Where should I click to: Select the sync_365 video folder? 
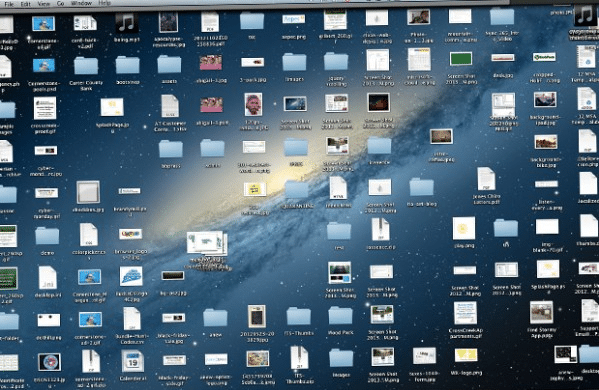point(502,17)
